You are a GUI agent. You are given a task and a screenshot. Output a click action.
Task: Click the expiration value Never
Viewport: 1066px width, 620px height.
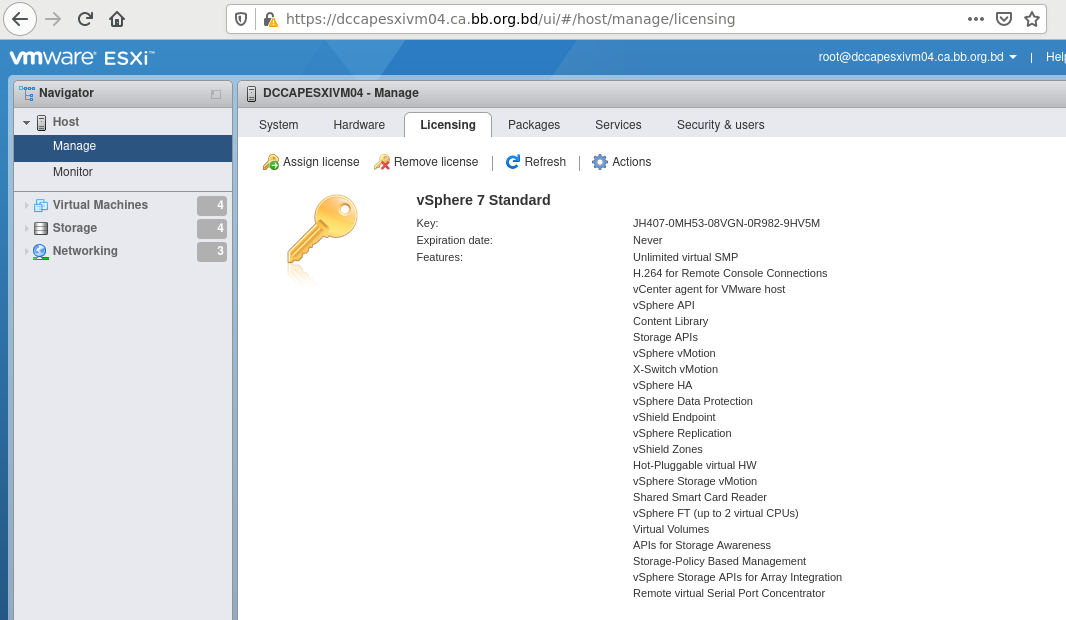coord(647,241)
